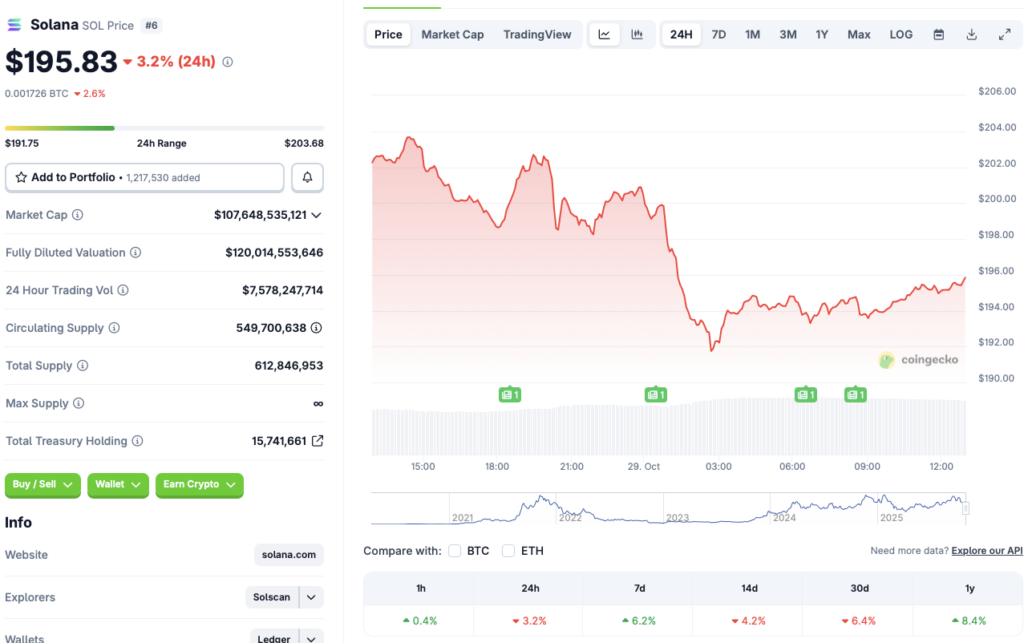Switch to the candlestick chart icon

tap(637, 33)
